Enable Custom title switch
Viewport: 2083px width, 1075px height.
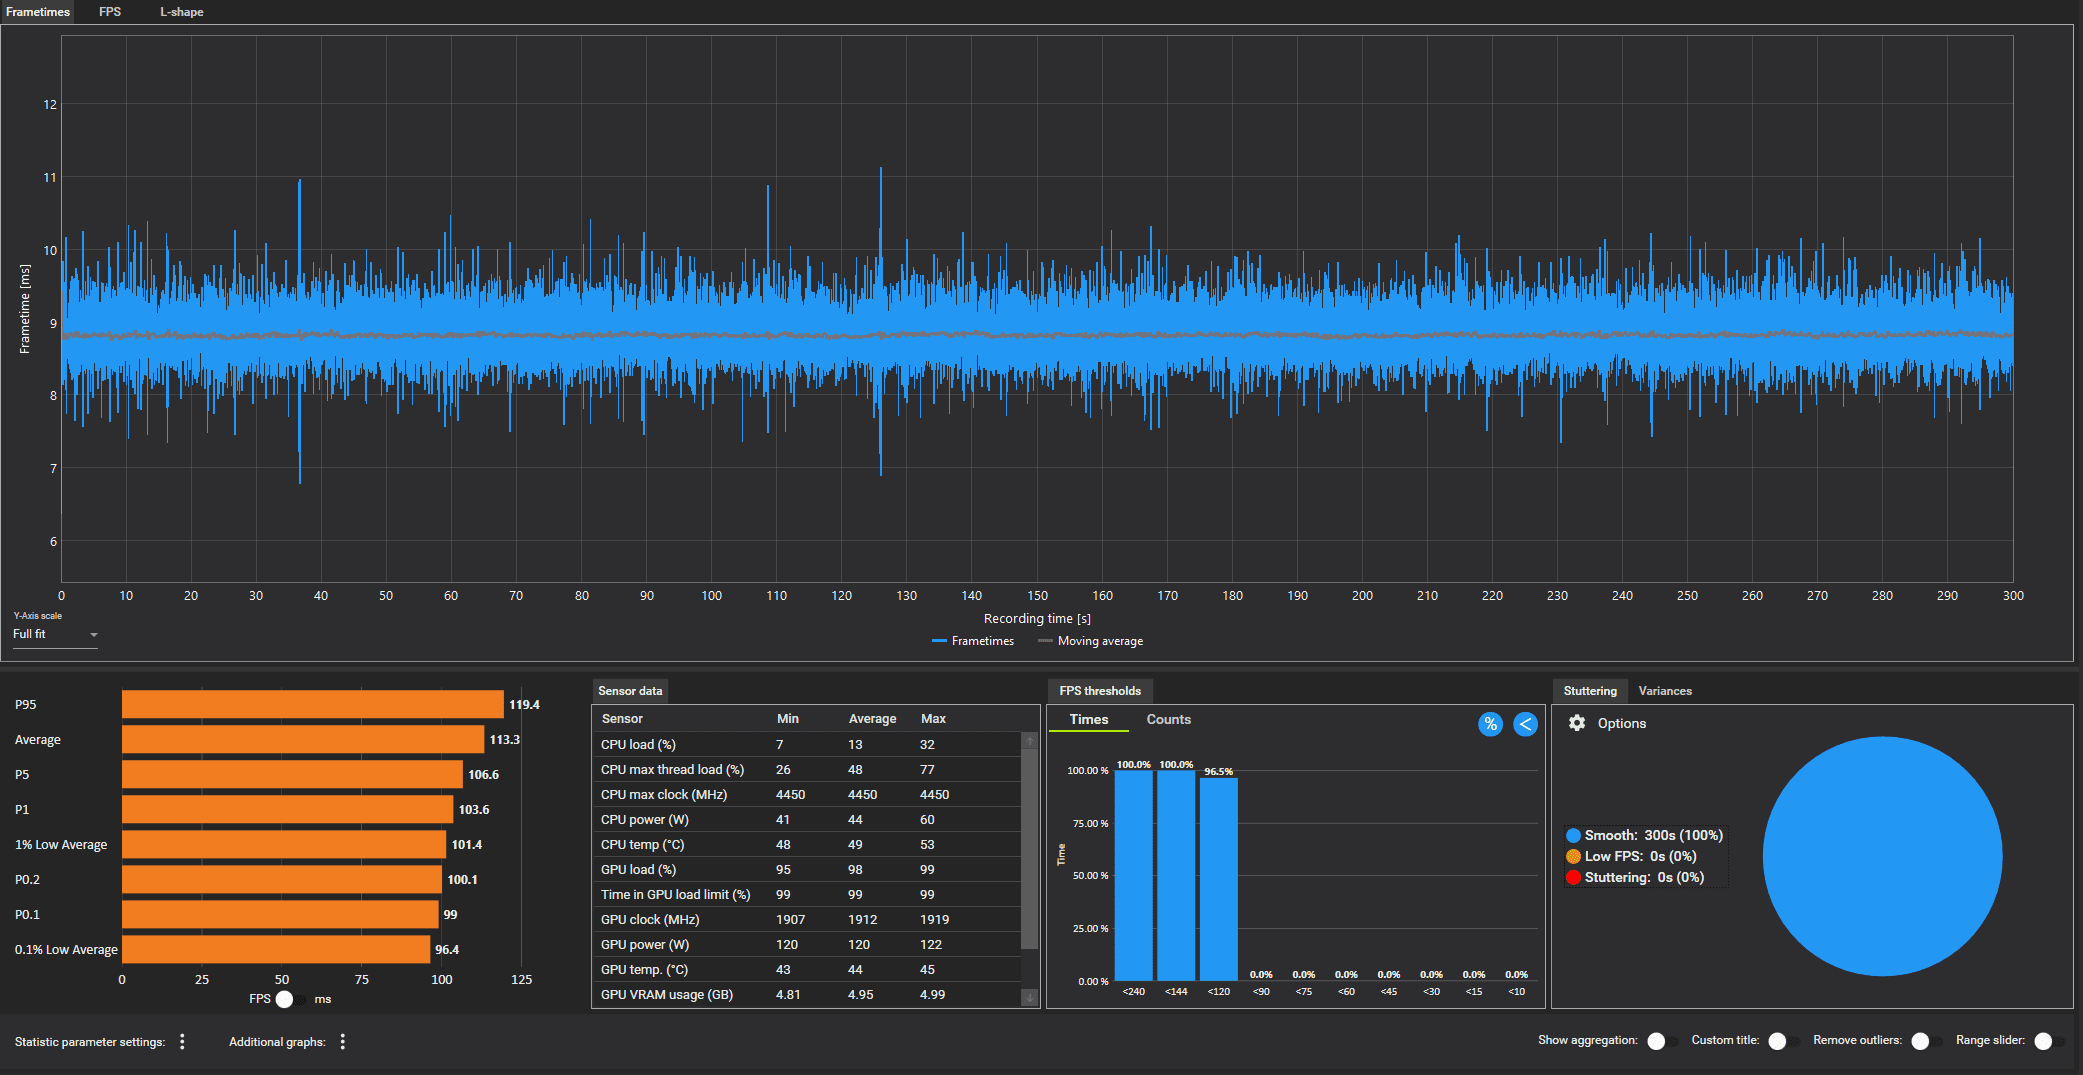1783,1041
